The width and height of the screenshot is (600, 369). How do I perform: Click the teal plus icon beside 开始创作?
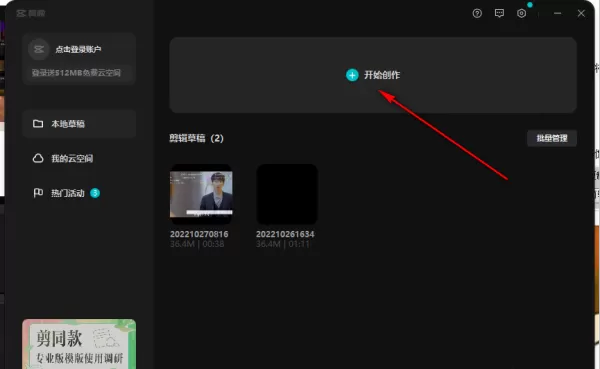[352, 75]
